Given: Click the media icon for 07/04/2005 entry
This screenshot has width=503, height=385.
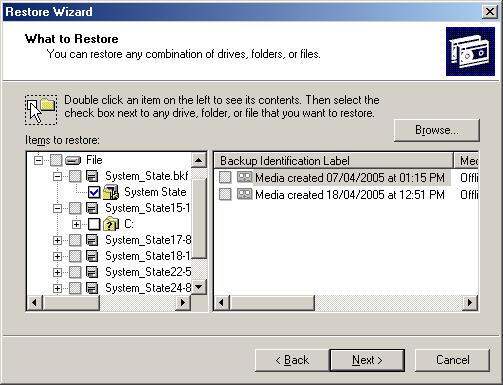Looking at the screenshot, I should (244, 177).
